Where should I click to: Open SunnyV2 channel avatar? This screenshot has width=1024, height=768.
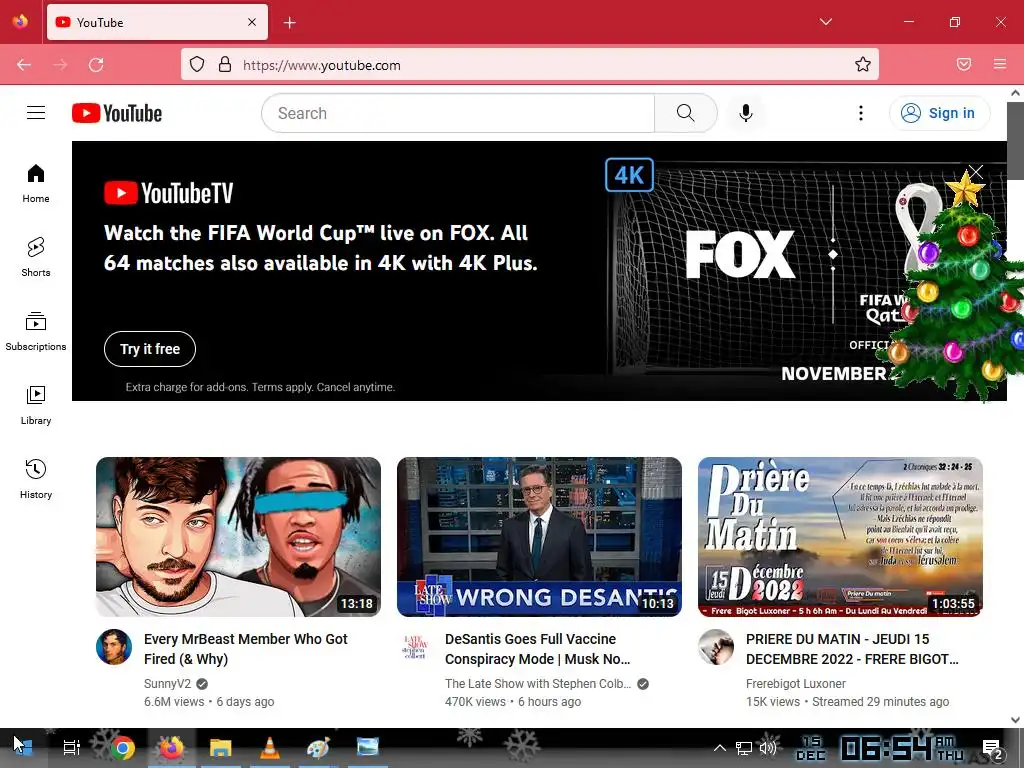[x=114, y=647]
